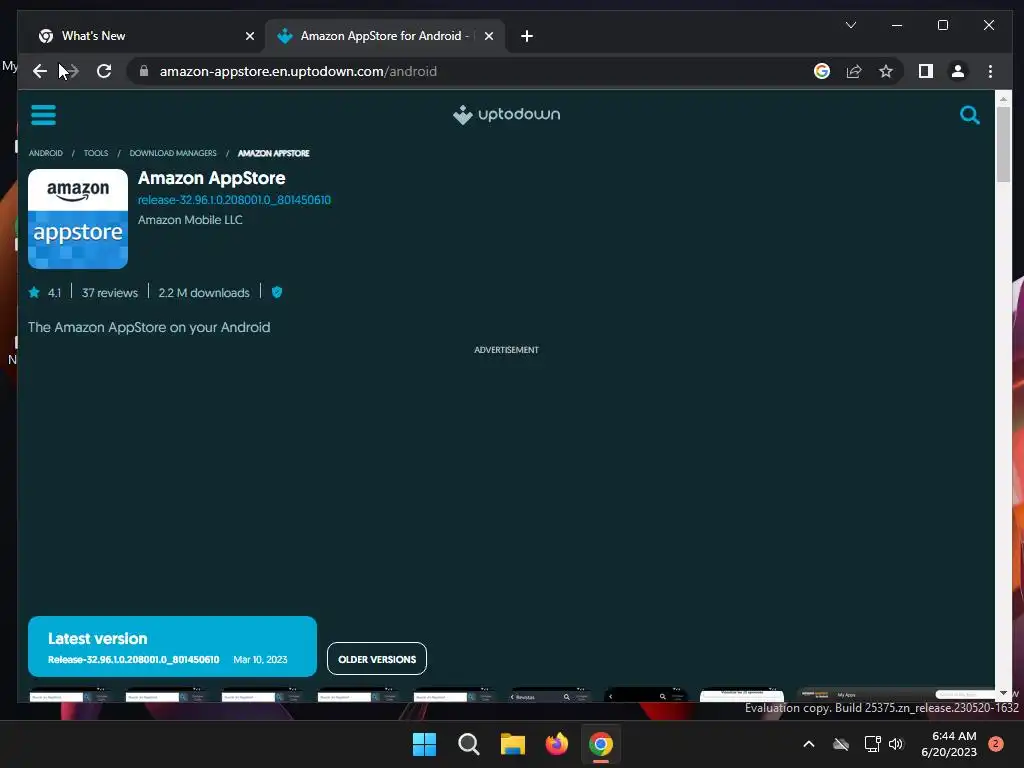The height and width of the screenshot is (768, 1024).
Task: Click the Latest version download button
Action: 172,647
